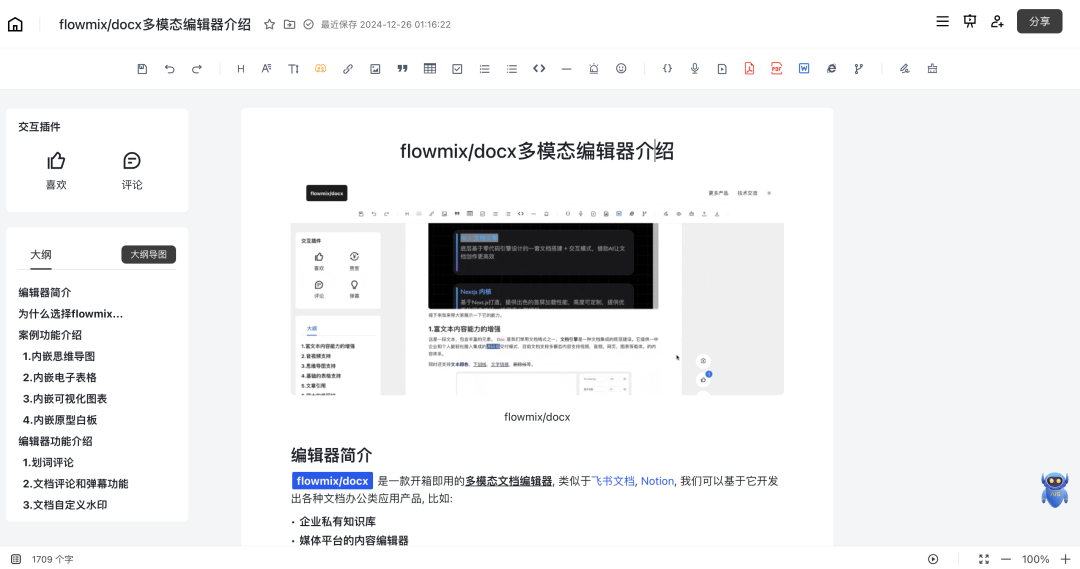Click the curly braces icon

[667, 69]
